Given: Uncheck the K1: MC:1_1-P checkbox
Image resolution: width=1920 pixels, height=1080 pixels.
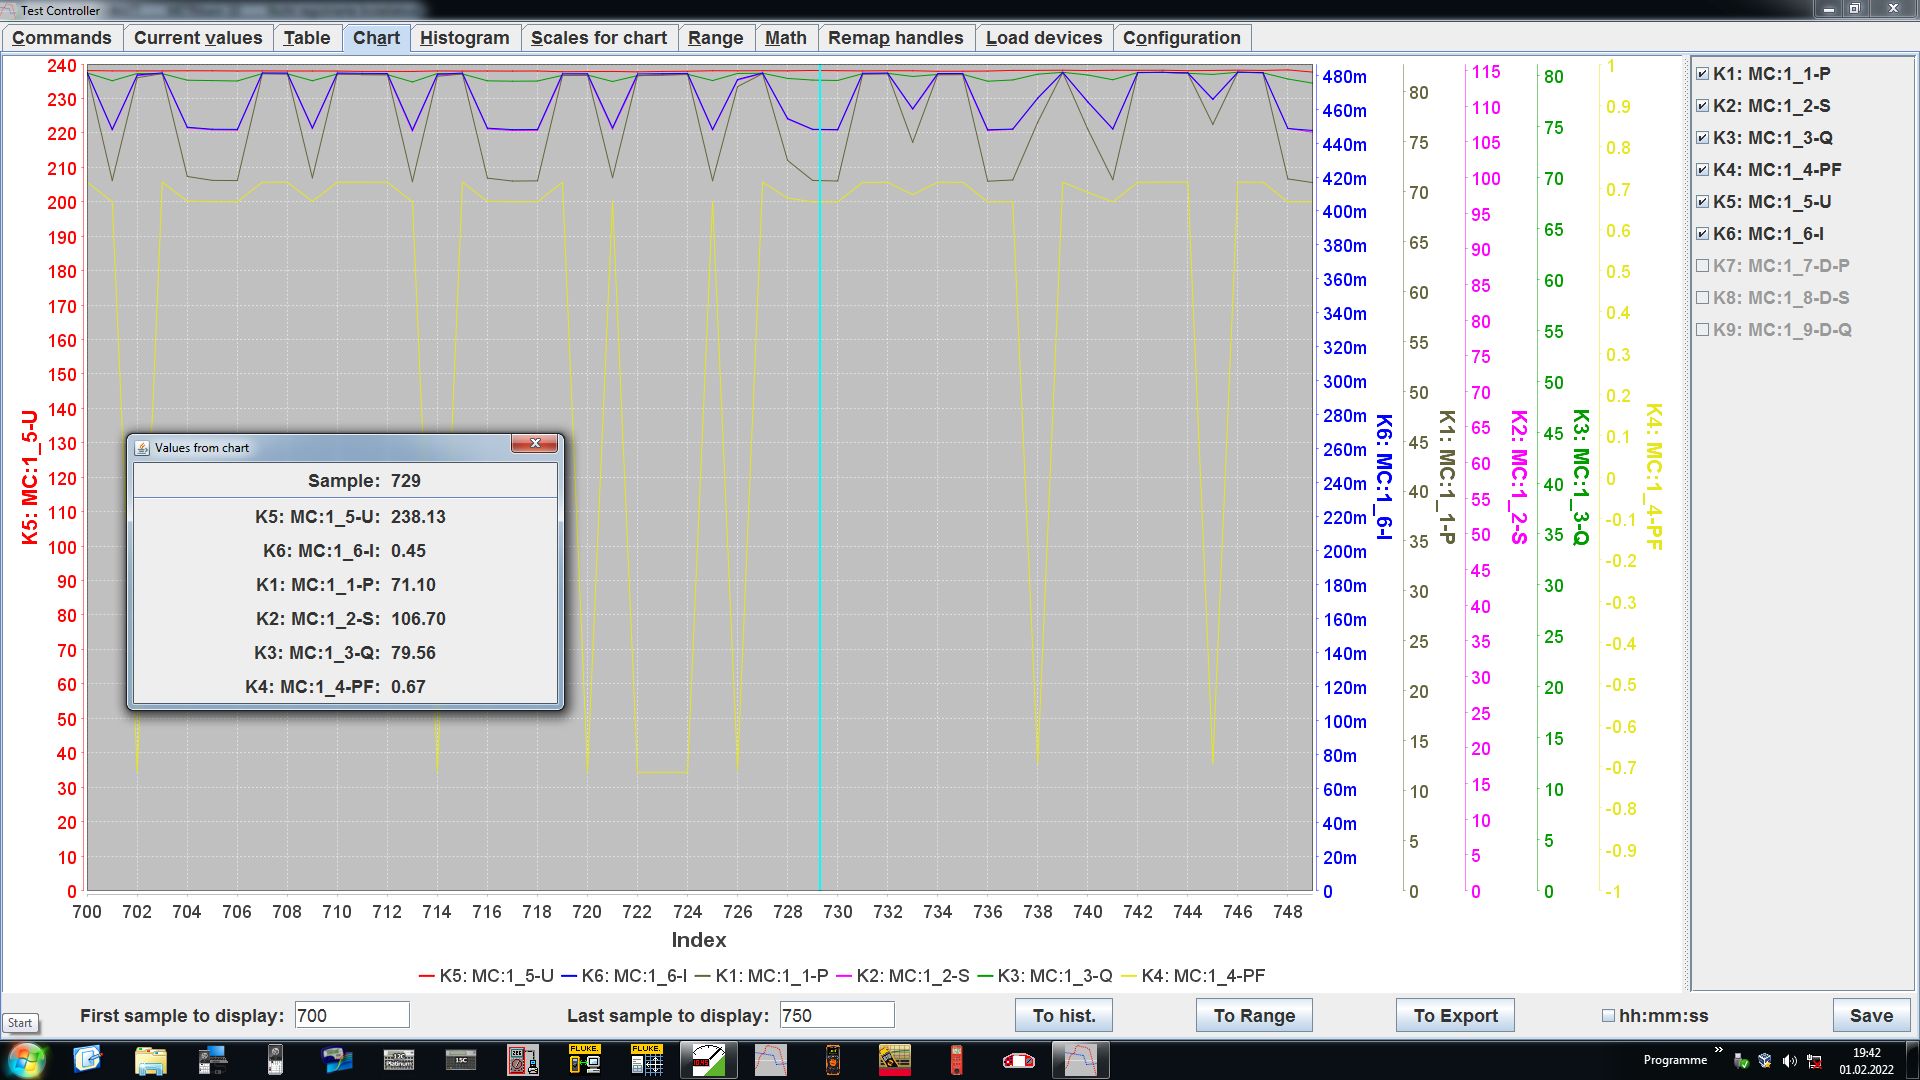Looking at the screenshot, I should point(1702,74).
